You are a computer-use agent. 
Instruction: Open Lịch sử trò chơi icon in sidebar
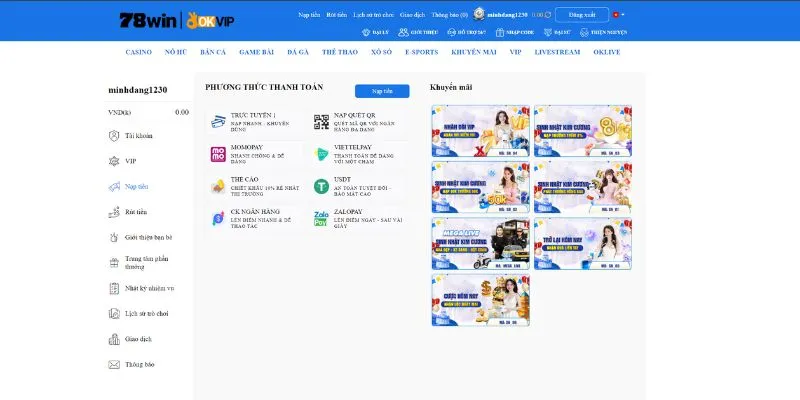(114, 314)
